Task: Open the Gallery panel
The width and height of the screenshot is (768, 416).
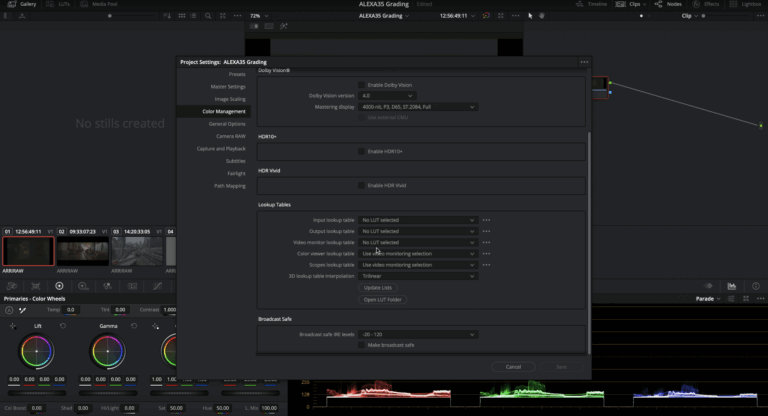Action: click(x=22, y=4)
